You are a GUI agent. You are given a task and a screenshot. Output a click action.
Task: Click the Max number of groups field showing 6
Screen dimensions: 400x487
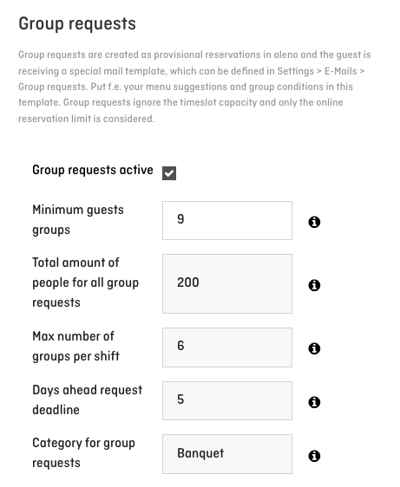click(227, 347)
